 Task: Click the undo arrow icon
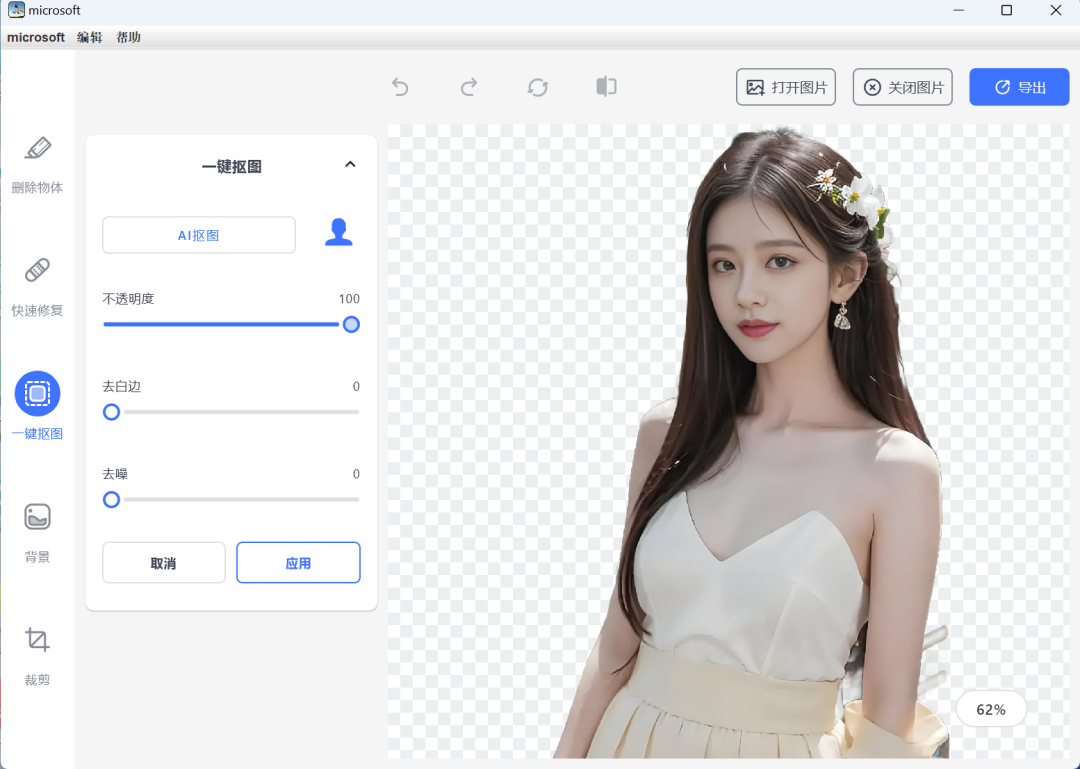(x=400, y=87)
